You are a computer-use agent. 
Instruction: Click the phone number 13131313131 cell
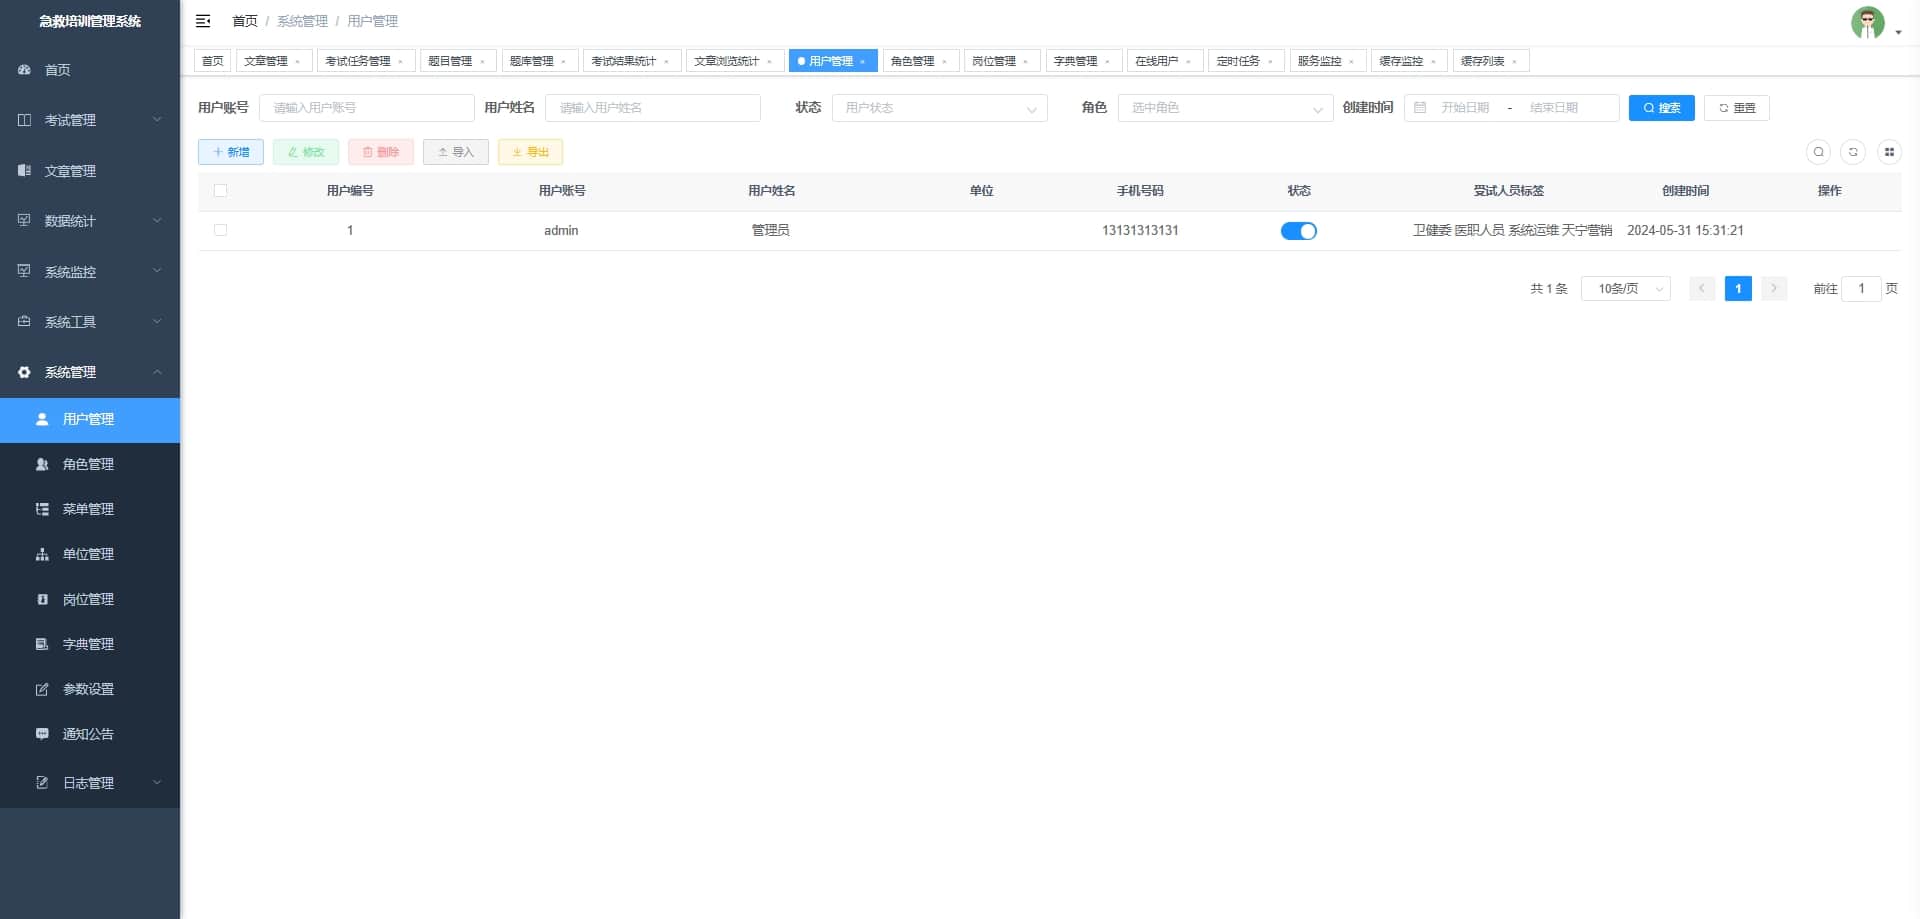pyautogui.click(x=1140, y=231)
